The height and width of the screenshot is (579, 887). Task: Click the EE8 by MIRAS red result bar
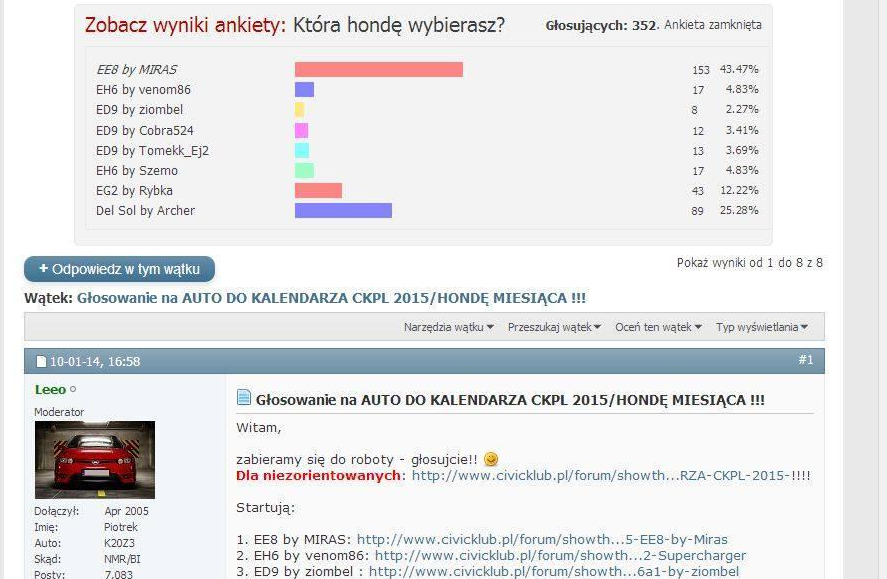pos(378,69)
